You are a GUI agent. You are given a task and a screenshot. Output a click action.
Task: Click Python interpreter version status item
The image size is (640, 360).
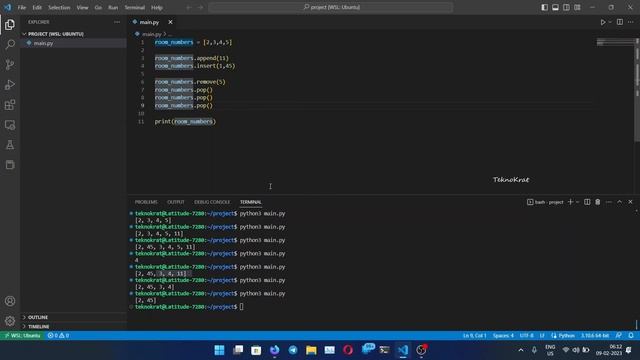(x=595, y=336)
